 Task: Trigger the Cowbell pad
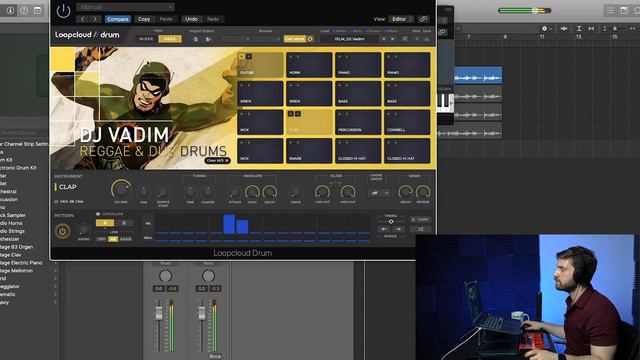pos(407,122)
